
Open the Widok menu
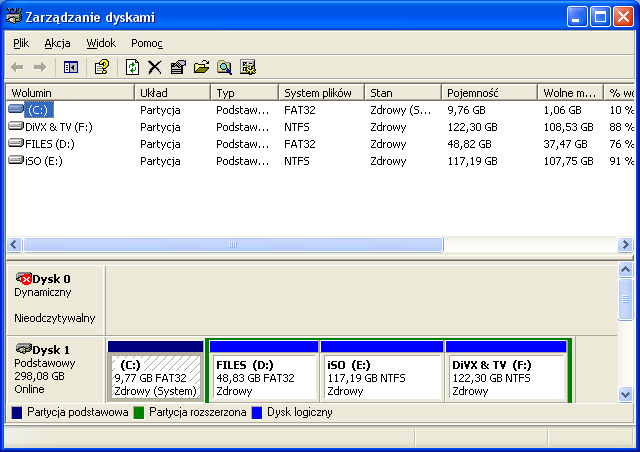tap(101, 43)
